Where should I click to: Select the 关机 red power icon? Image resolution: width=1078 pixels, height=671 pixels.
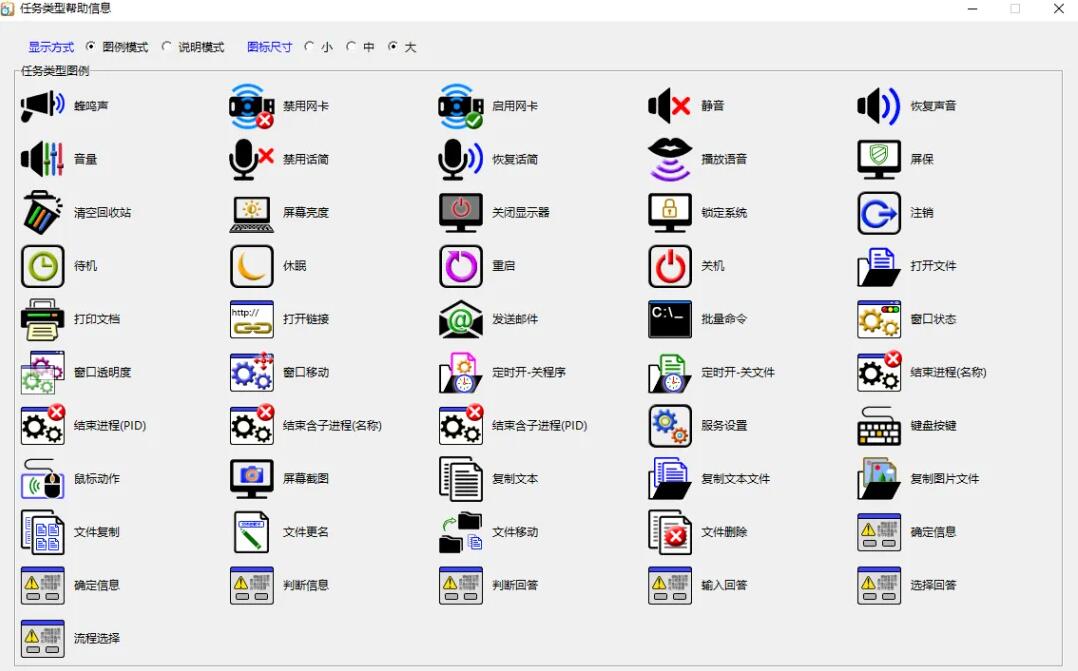[669, 266]
